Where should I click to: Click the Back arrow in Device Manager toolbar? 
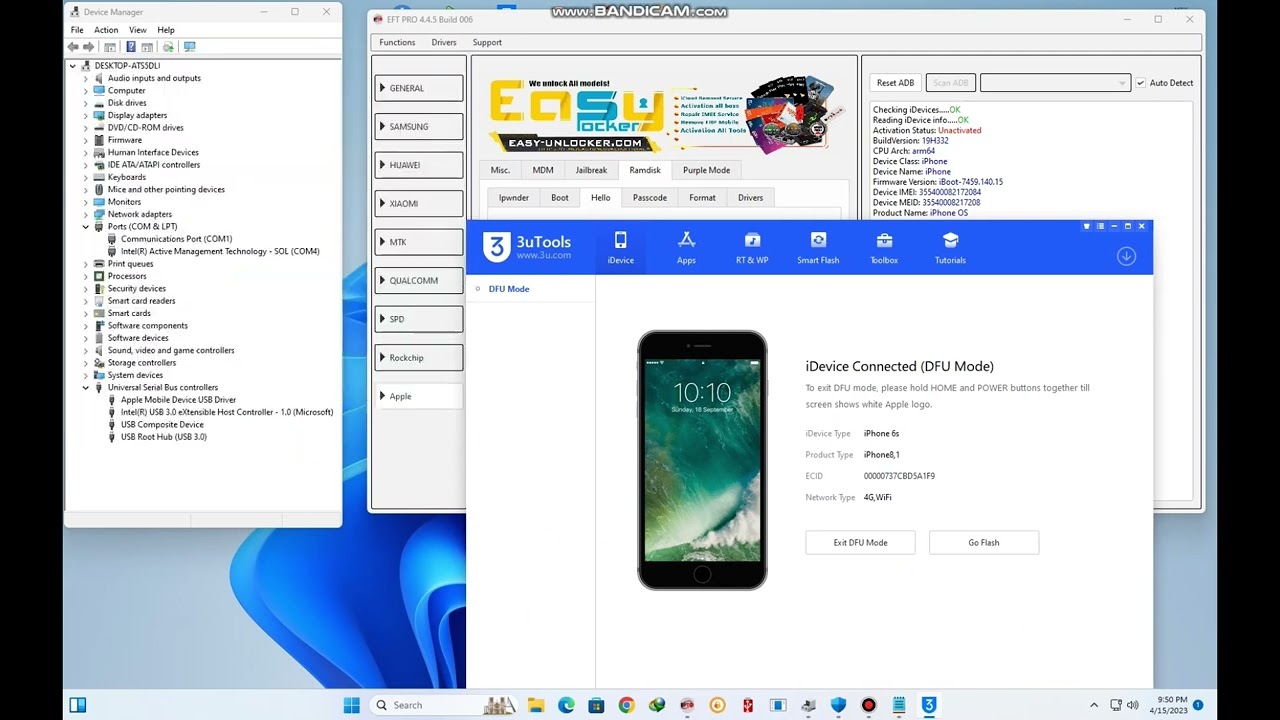pyautogui.click(x=73, y=47)
